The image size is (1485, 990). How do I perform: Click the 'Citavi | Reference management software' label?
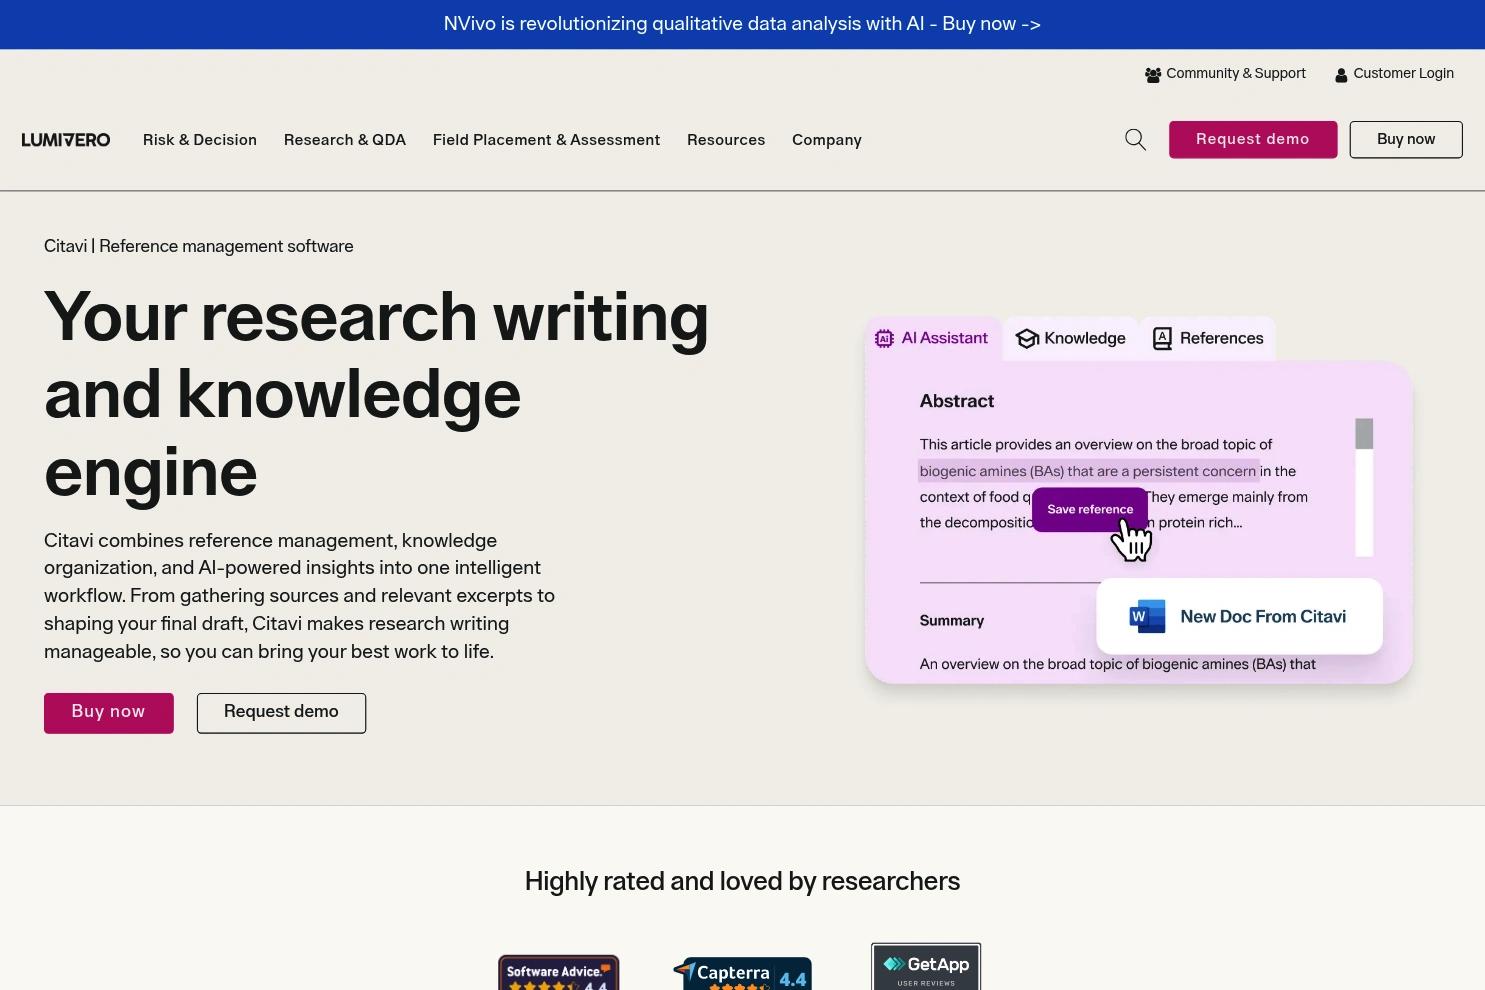point(199,247)
